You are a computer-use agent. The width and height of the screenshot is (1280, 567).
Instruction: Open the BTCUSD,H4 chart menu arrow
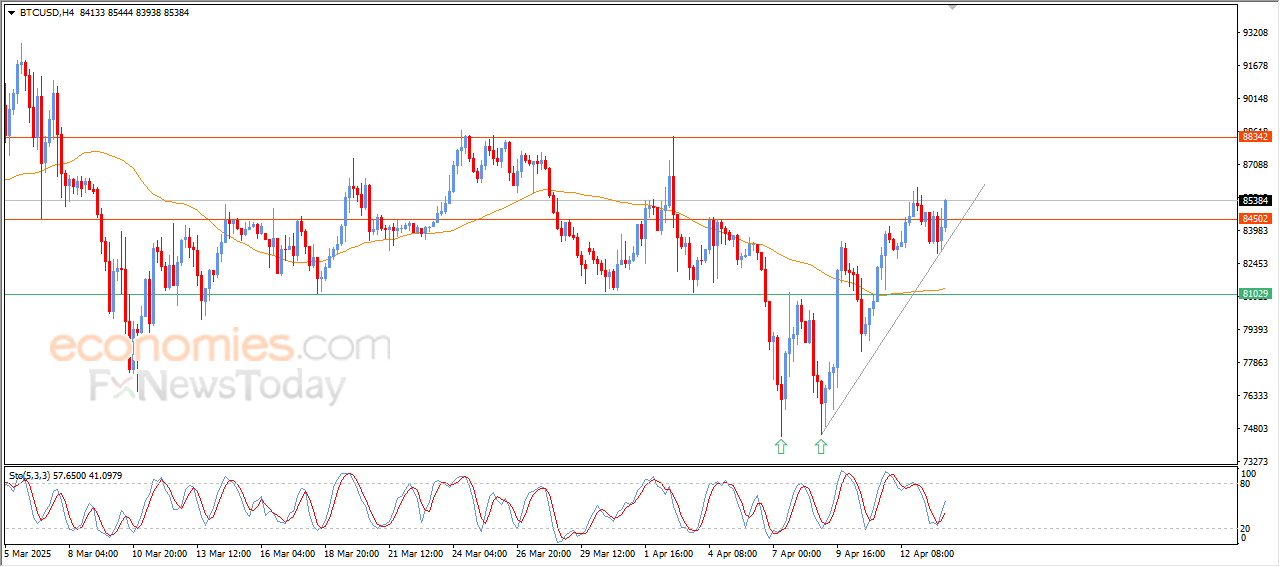tap(11, 13)
